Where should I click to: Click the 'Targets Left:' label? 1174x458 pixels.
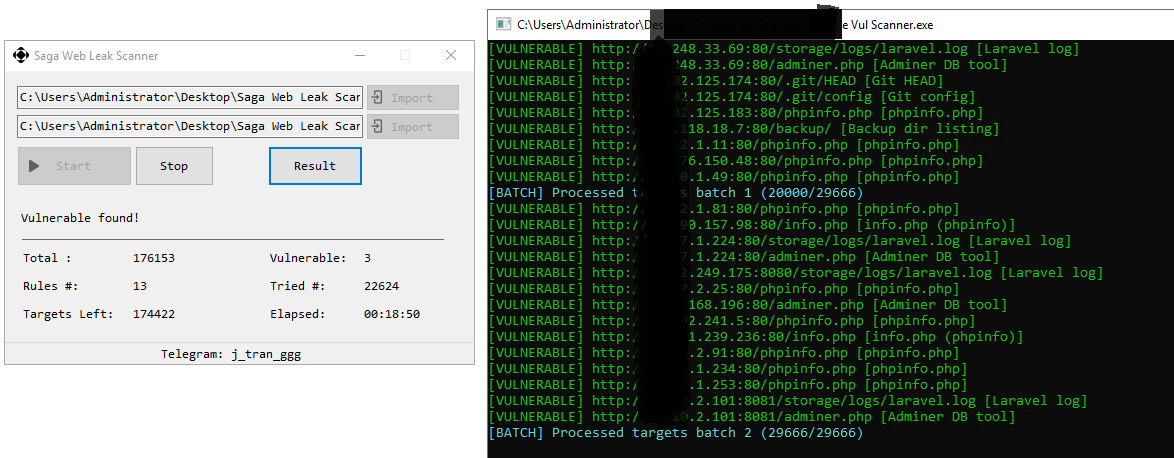68,314
